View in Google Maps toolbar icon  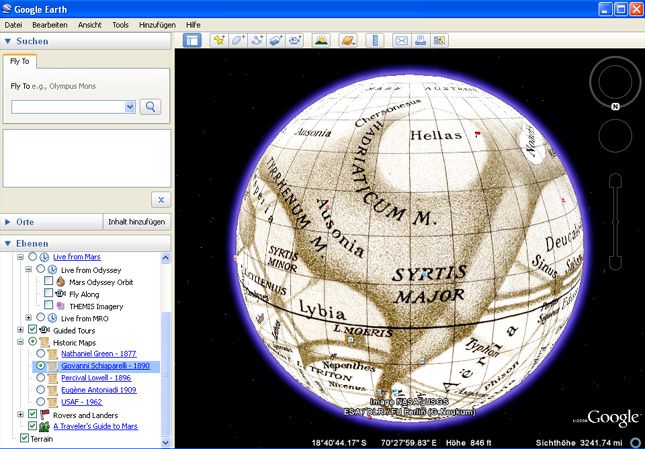coord(439,40)
